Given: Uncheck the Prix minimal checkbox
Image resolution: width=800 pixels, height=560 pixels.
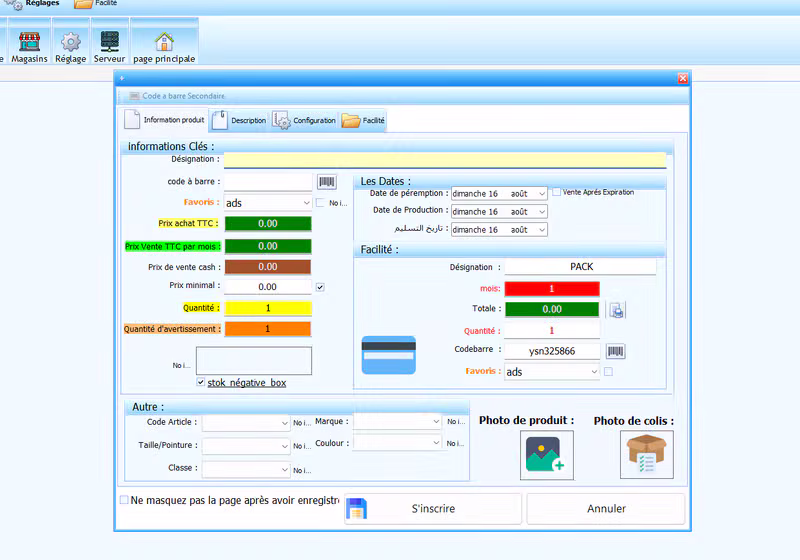Looking at the screenshot, I should 320,287.
